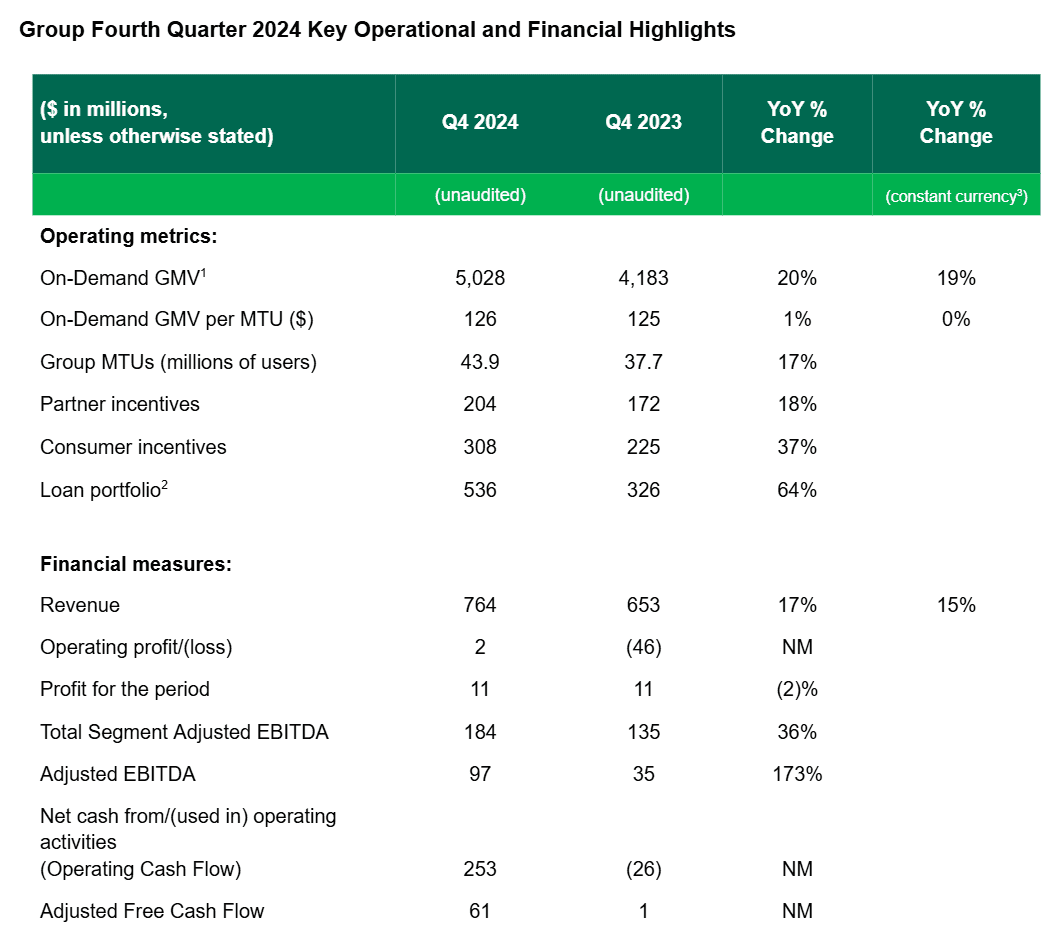Select the 'Q4 2024' column header

click(480, 122)
